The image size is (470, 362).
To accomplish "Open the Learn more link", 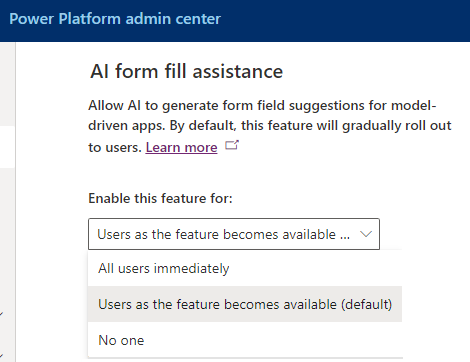I will 181,147.
